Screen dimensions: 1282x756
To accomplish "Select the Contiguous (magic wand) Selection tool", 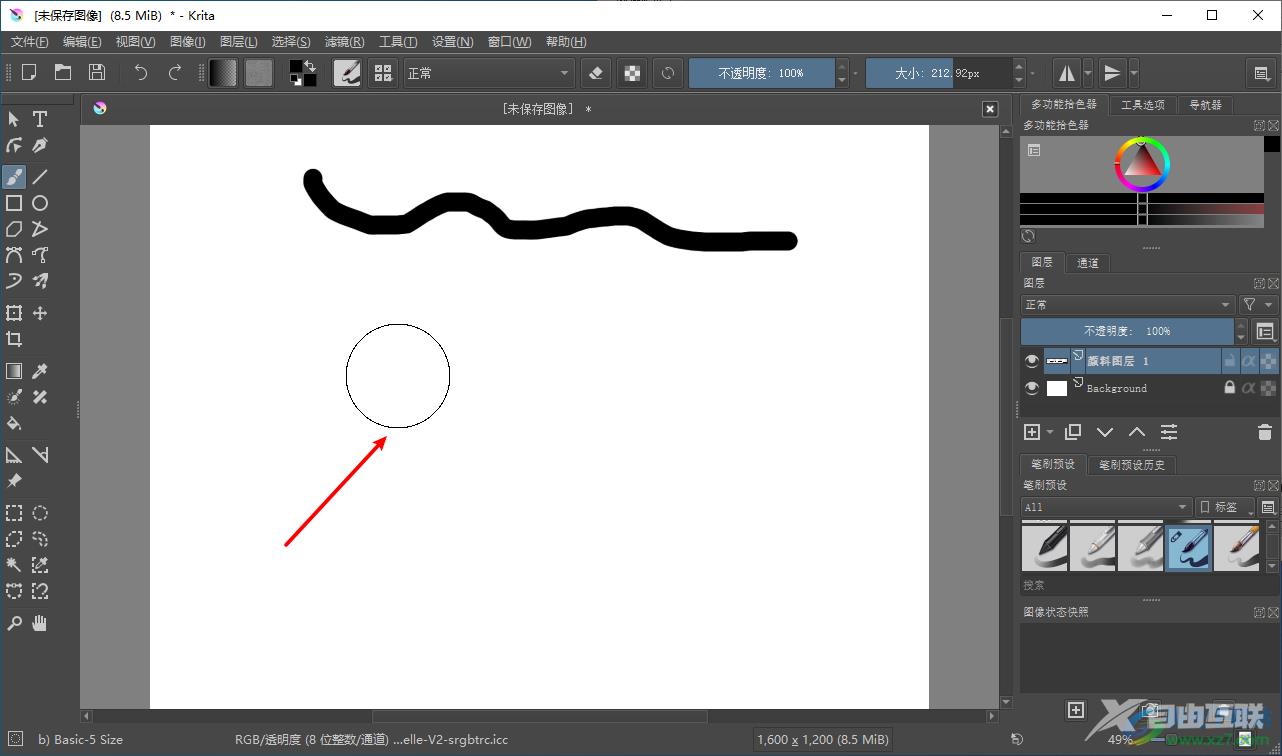I will 14,565.
